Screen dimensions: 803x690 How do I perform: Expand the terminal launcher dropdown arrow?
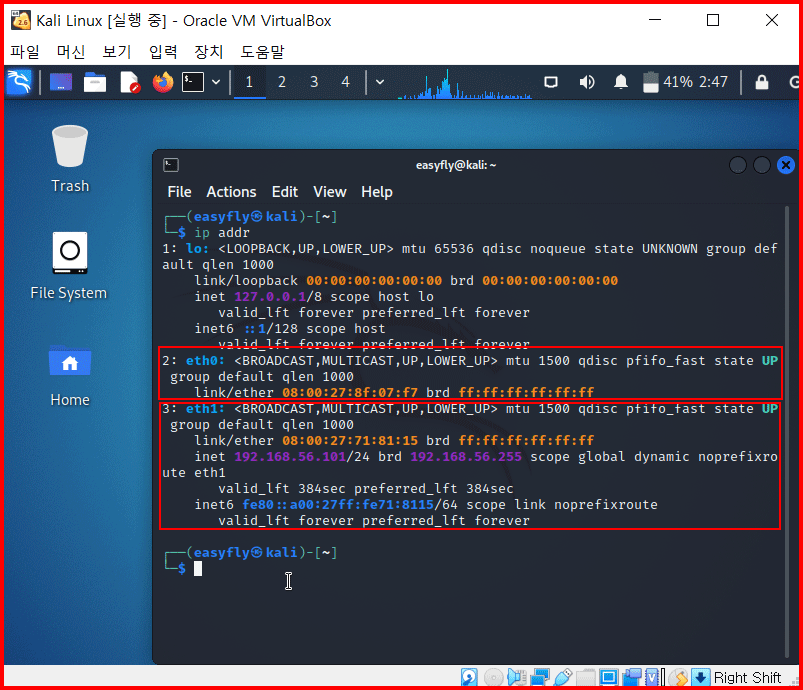point(216,82)
